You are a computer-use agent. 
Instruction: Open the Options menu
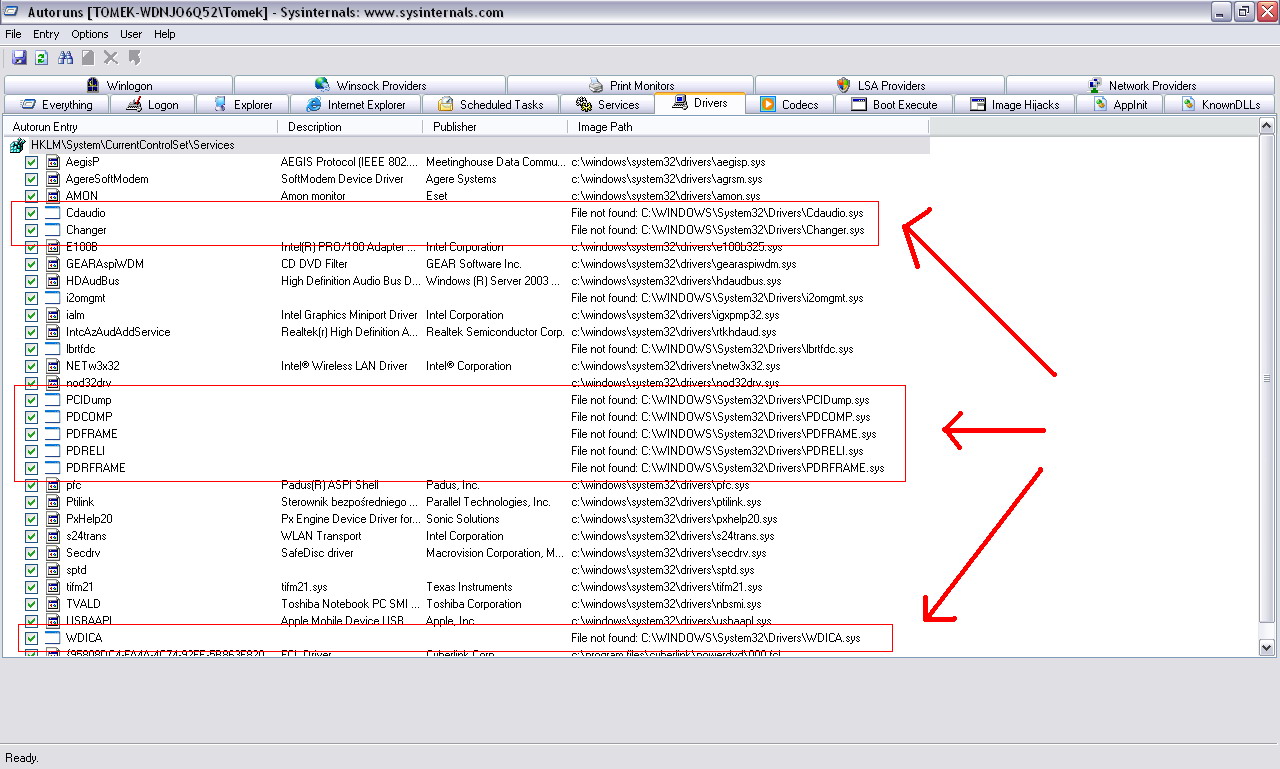tap(90, 34)
